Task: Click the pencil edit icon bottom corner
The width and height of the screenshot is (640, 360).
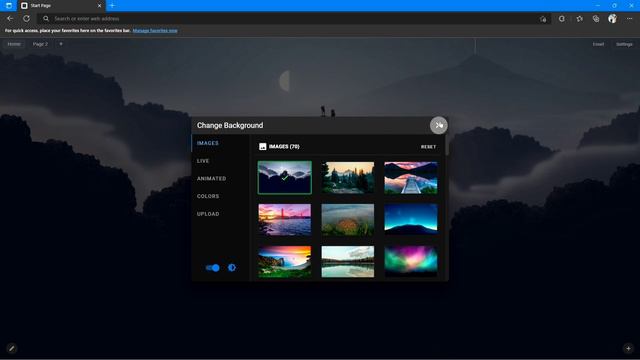Action: pyautogui.click(x=11, y=348)
